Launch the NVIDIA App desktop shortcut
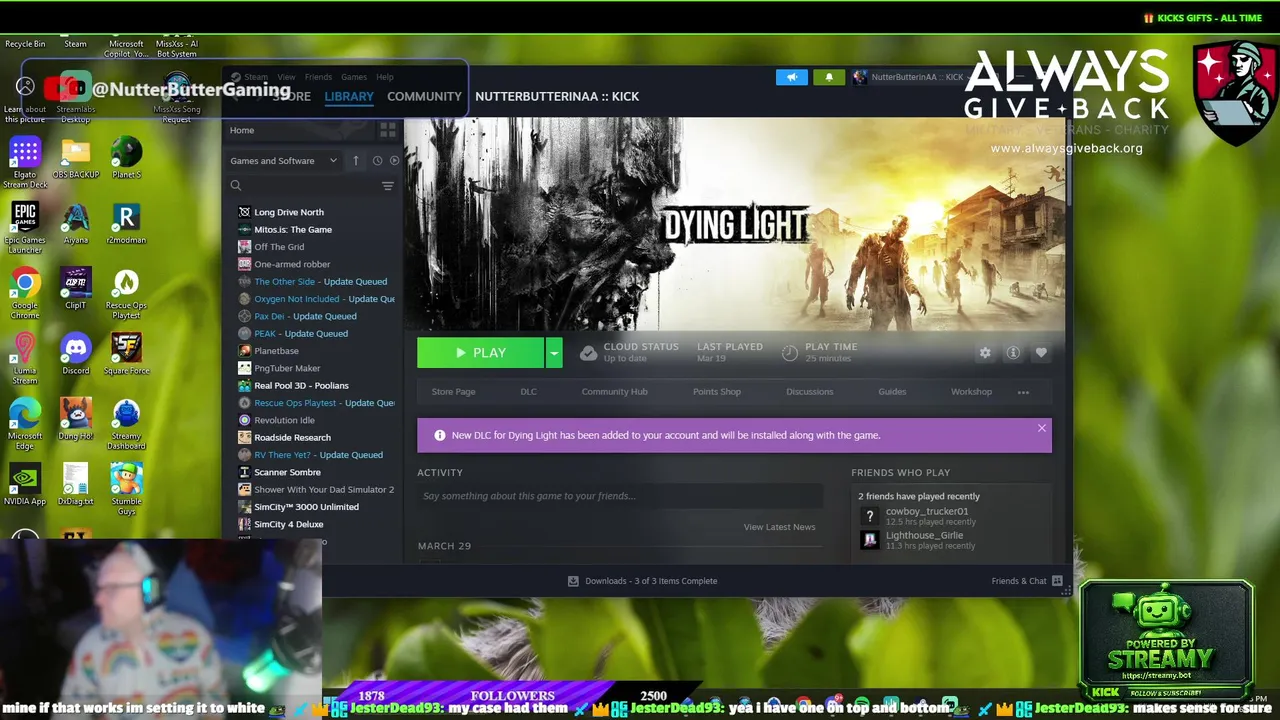Image resolution: width=1280 pixels, height=720 pixels. pyautogui.click(x=25, y=484)
